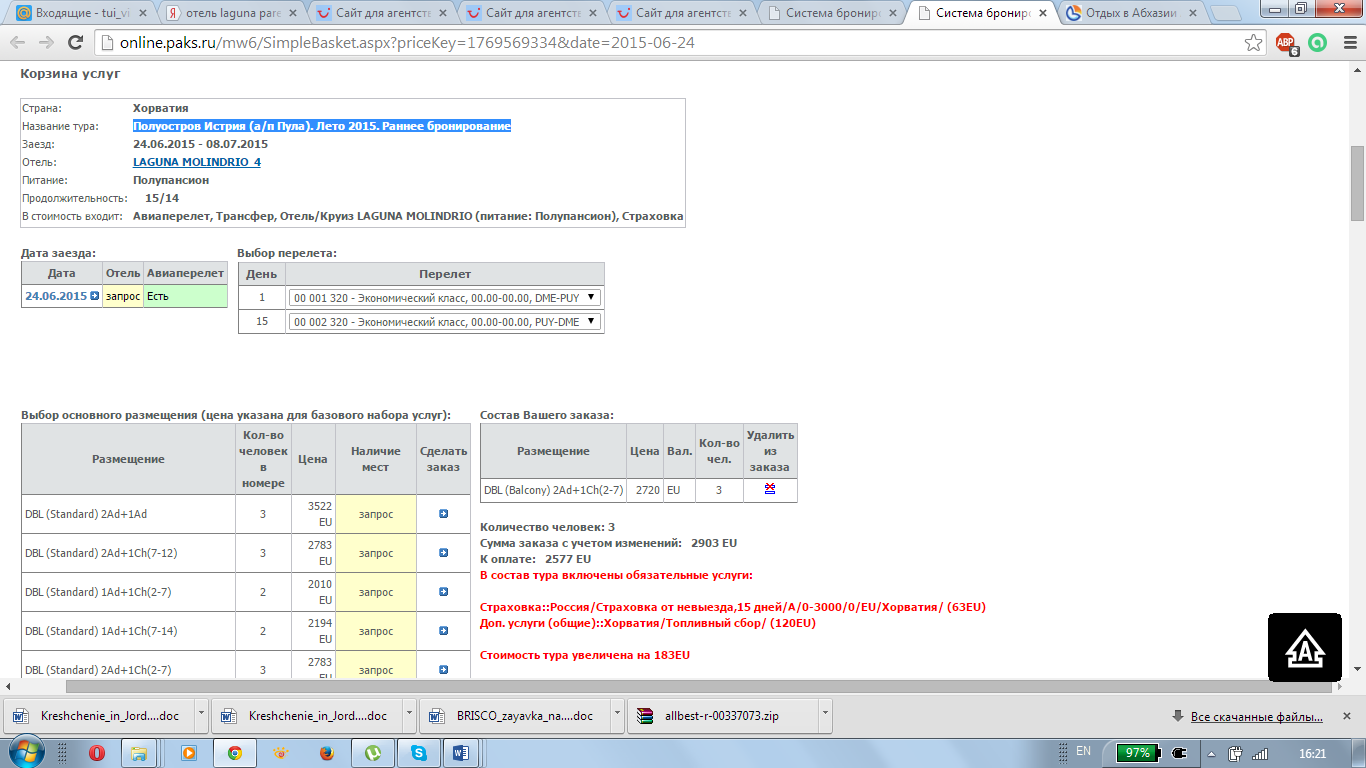Click the plus icon next to date 24.06.2015

pos(95,296)
